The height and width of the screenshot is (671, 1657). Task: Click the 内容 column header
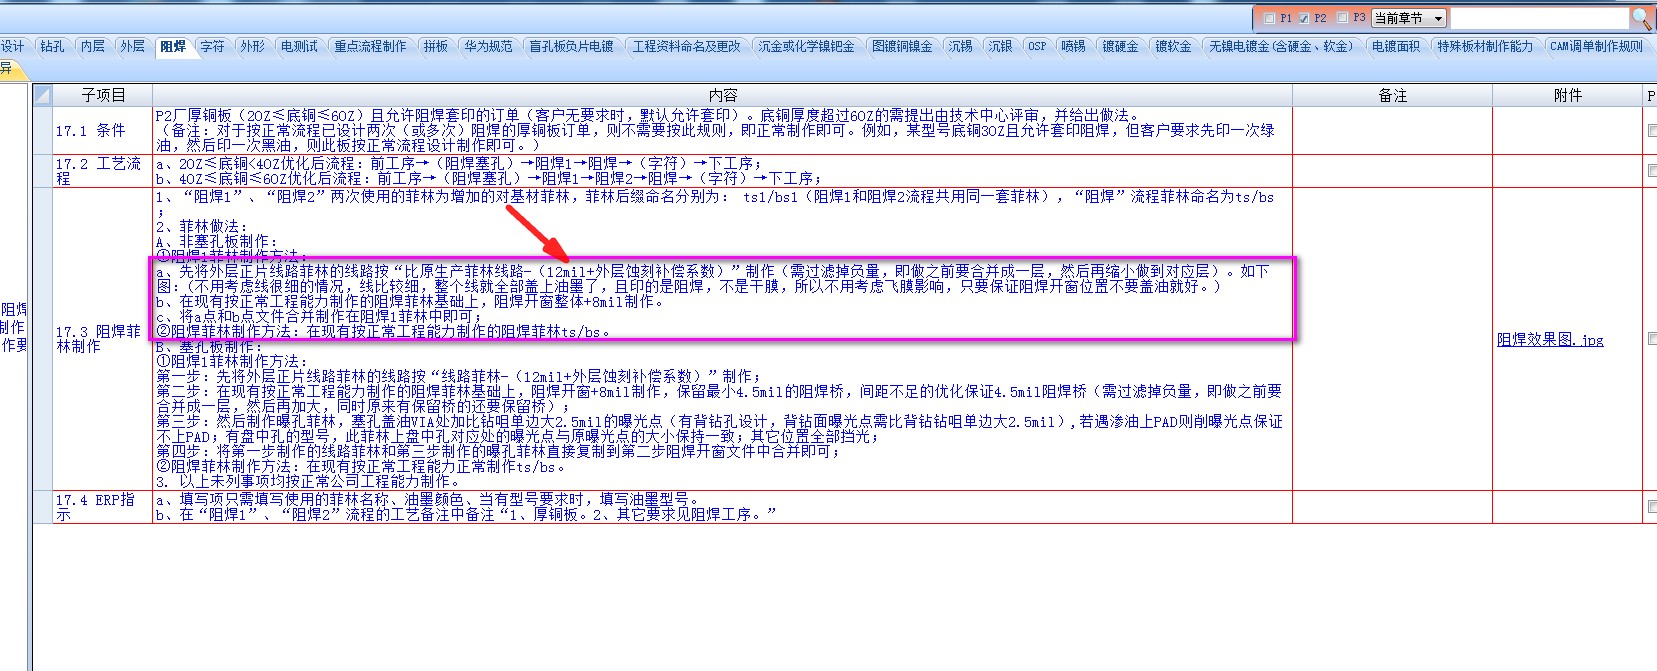[722, 95]
